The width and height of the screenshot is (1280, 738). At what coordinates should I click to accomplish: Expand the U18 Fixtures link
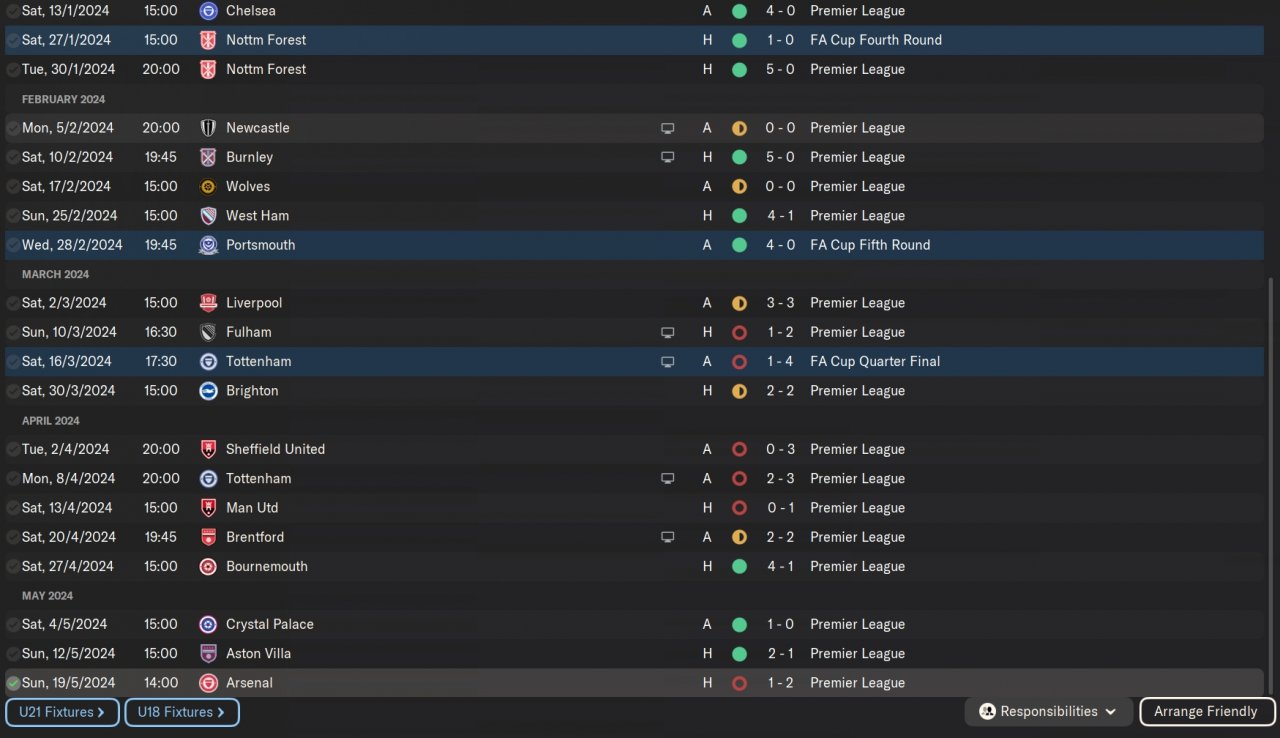tap(181, 712)
